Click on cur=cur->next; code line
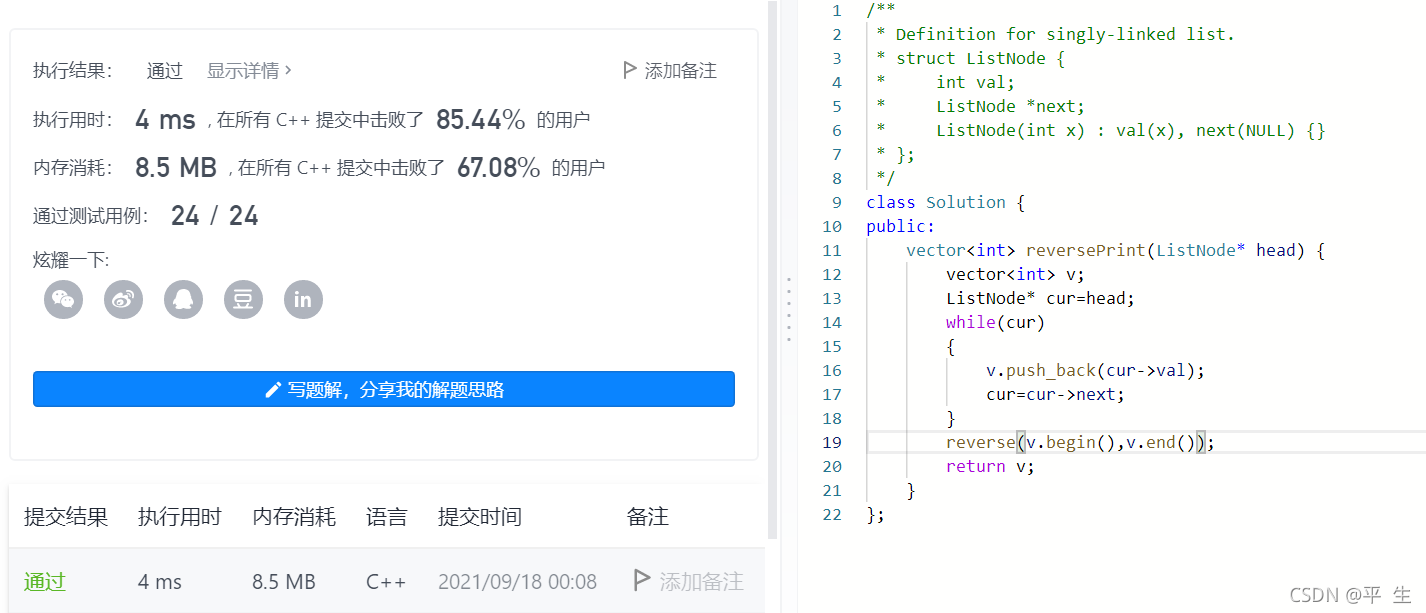The height and width of the screenshot is (613, 1426). point(1055,394)
